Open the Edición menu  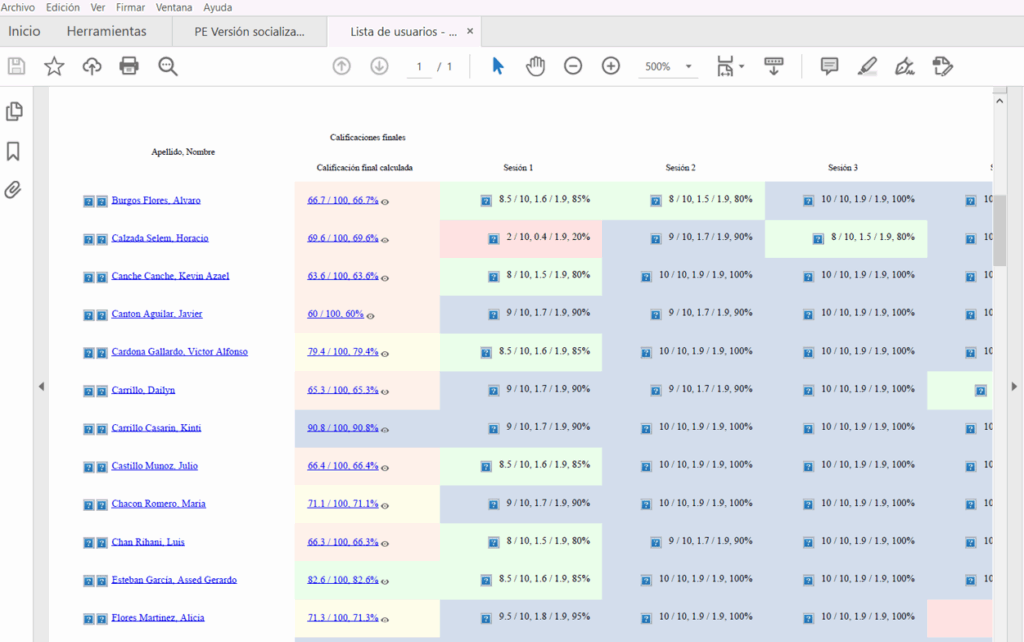point(63,7)
